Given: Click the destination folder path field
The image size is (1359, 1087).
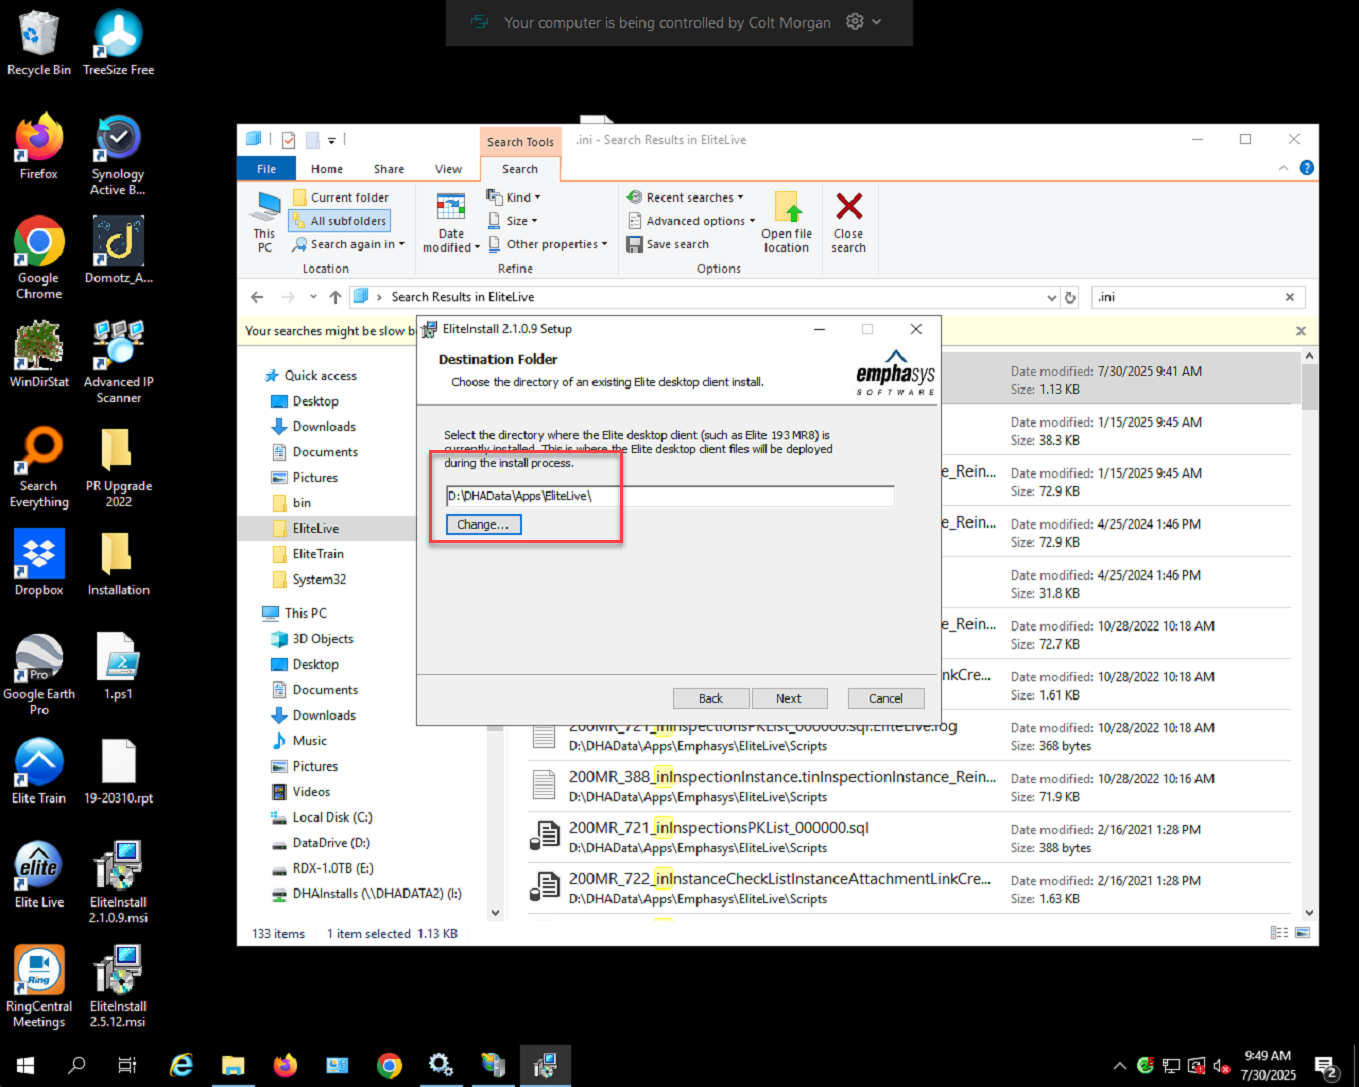Looking at the screenshot, I should 670,496.
